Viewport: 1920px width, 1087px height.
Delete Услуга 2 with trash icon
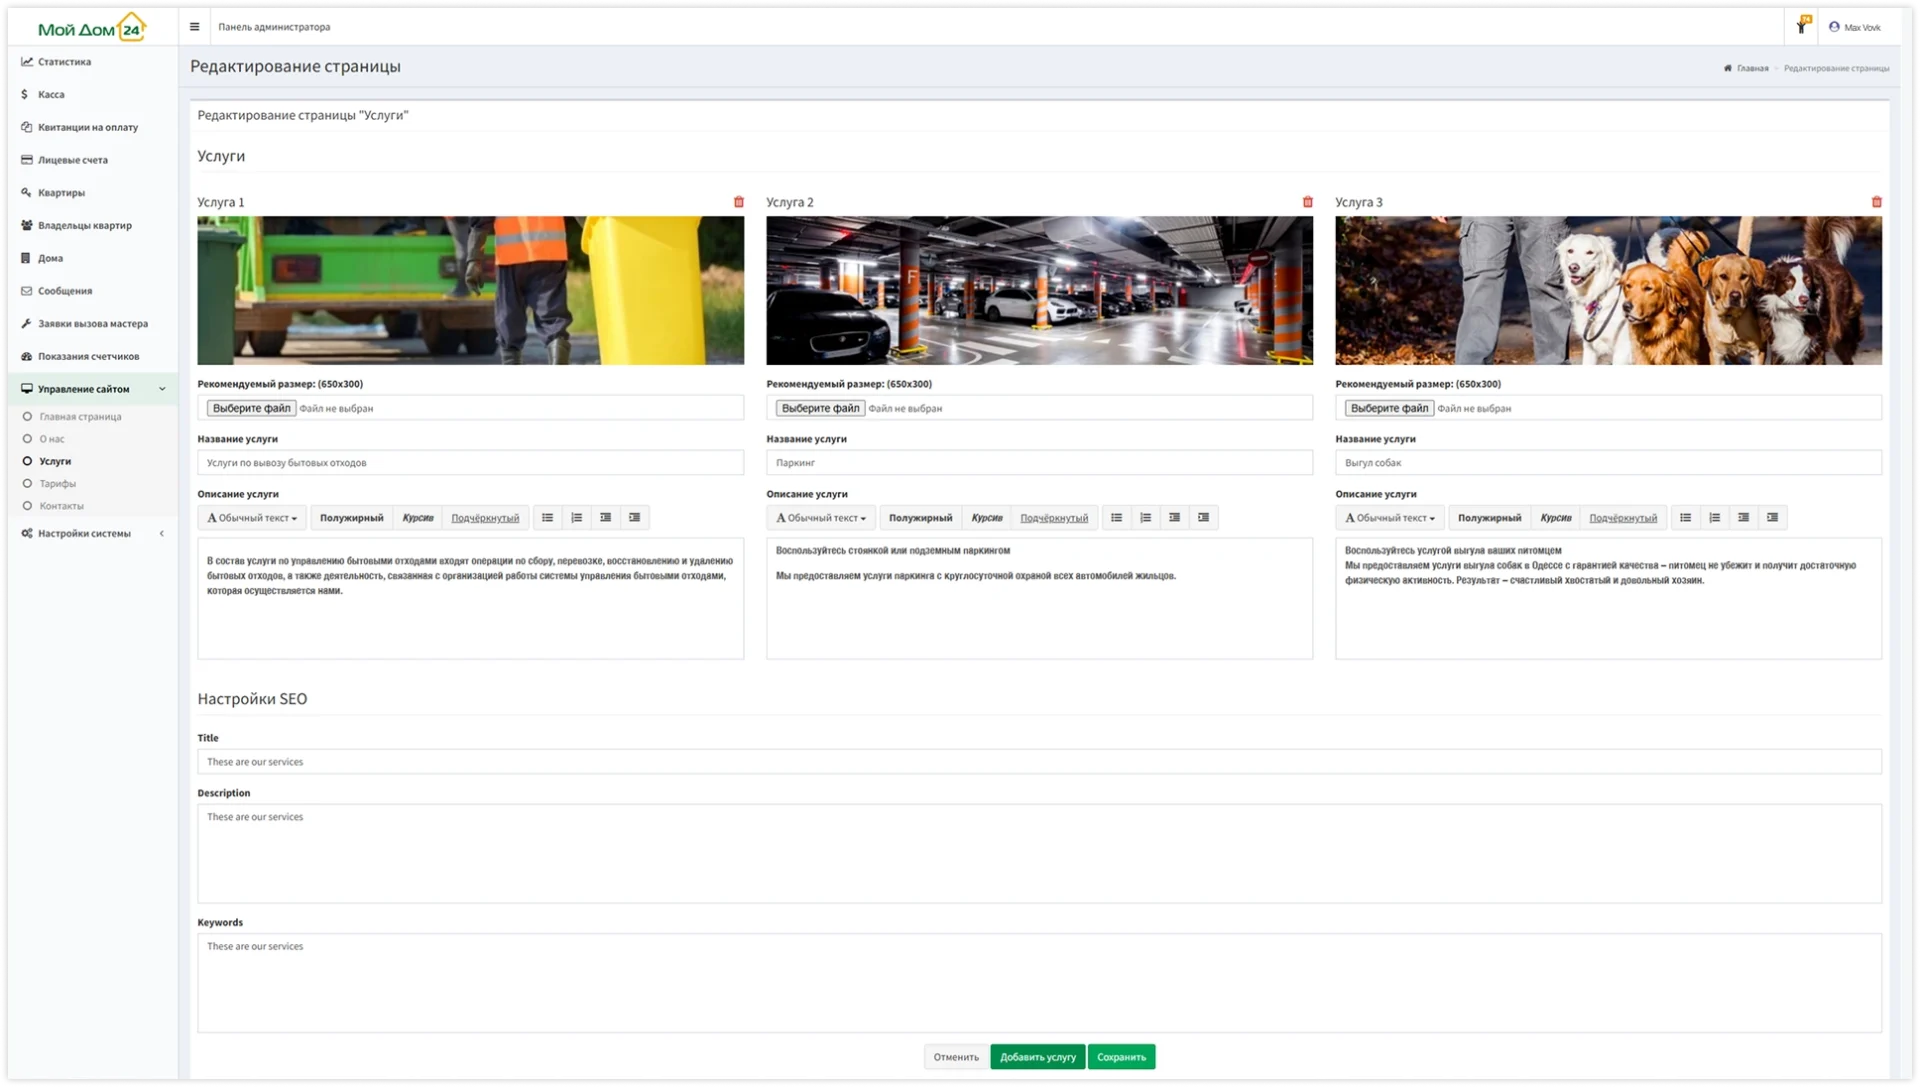tap(1308, 202)
